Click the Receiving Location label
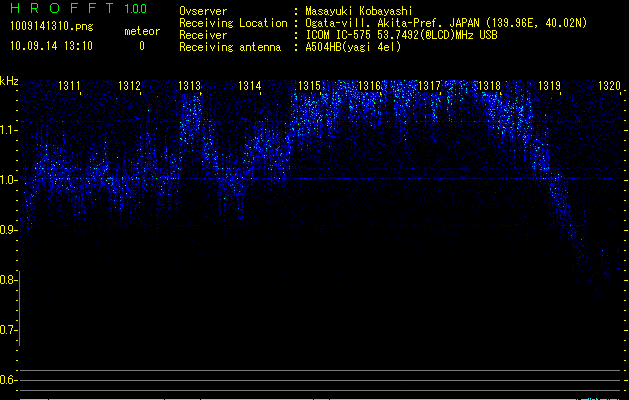 (x=233, y=23)
